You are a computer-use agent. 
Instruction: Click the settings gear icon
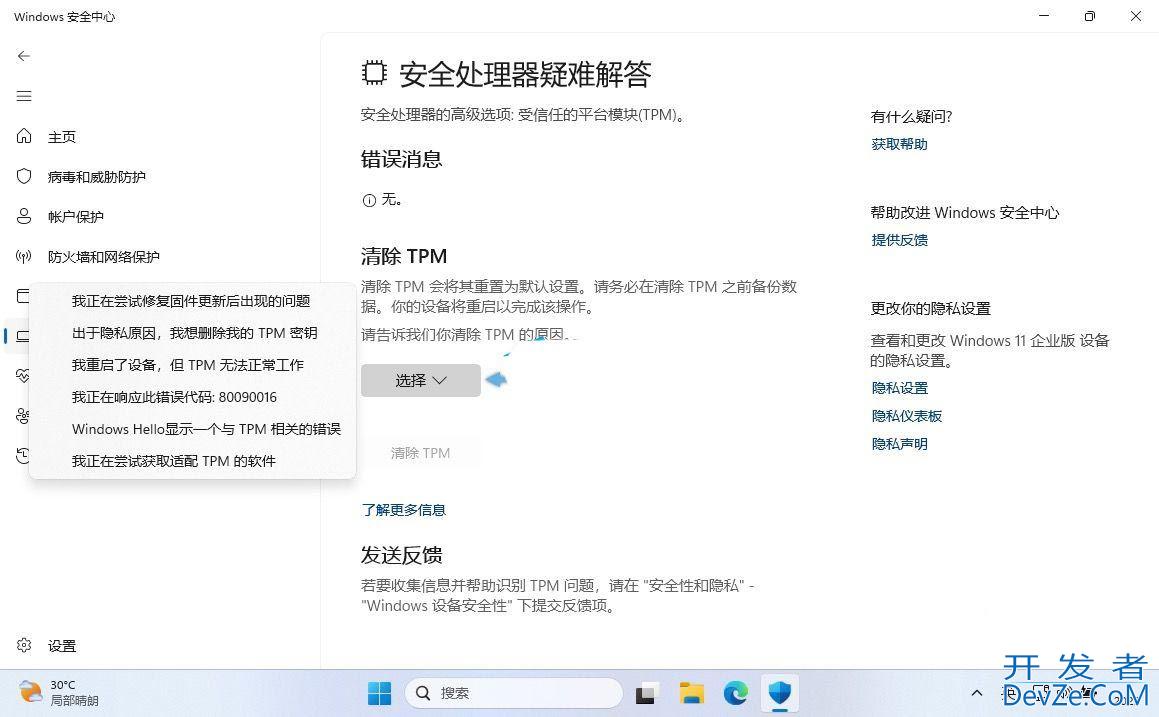click(24, 645)
